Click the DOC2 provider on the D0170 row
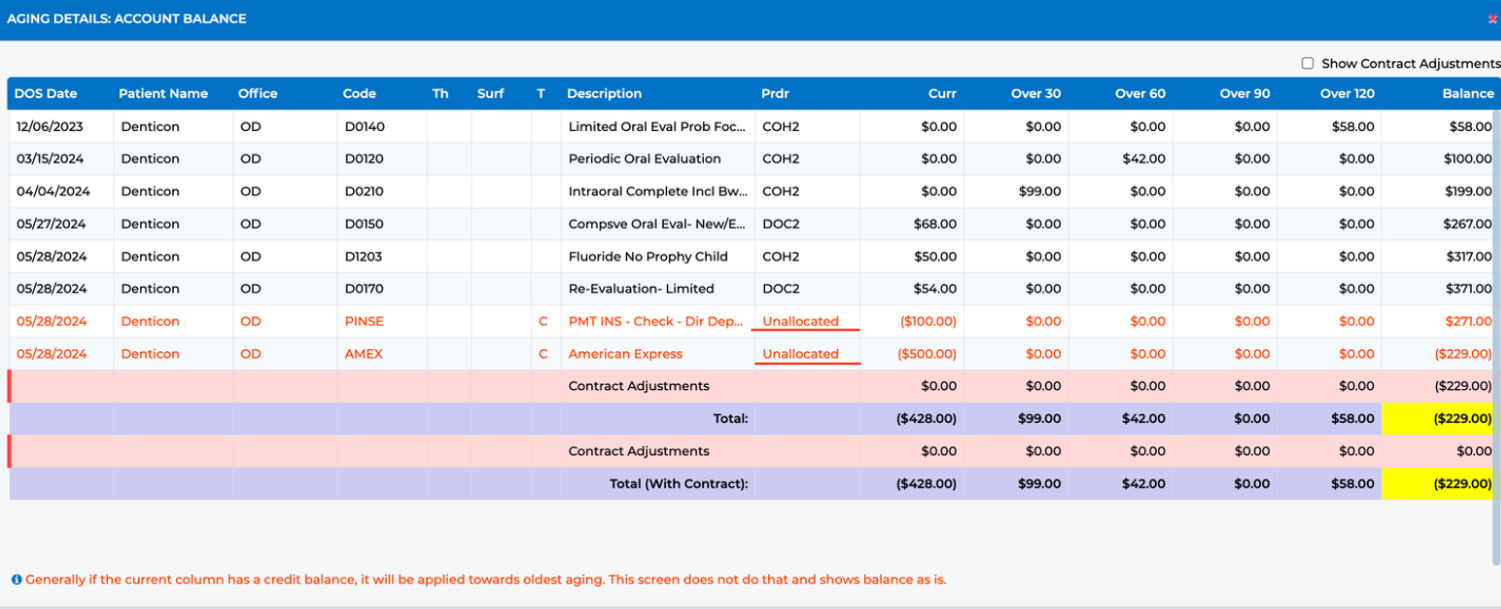 click(781, 289)
